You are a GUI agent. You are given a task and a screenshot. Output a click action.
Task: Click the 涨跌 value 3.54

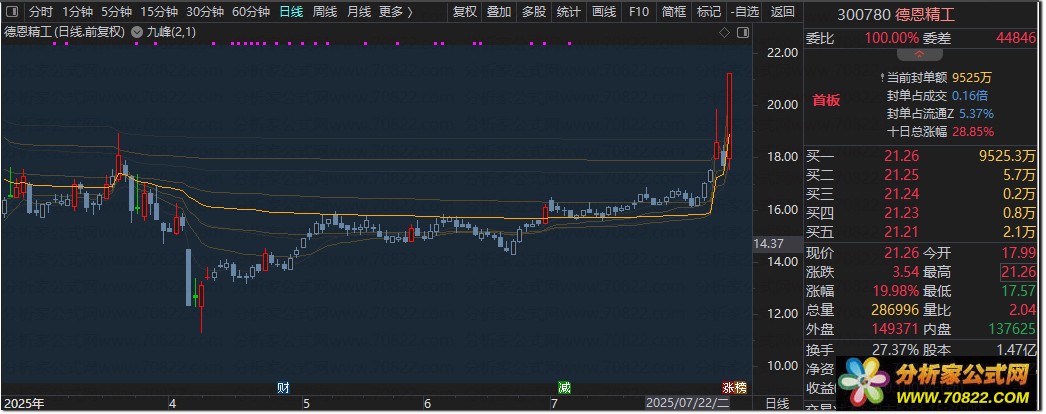[907, 273]
